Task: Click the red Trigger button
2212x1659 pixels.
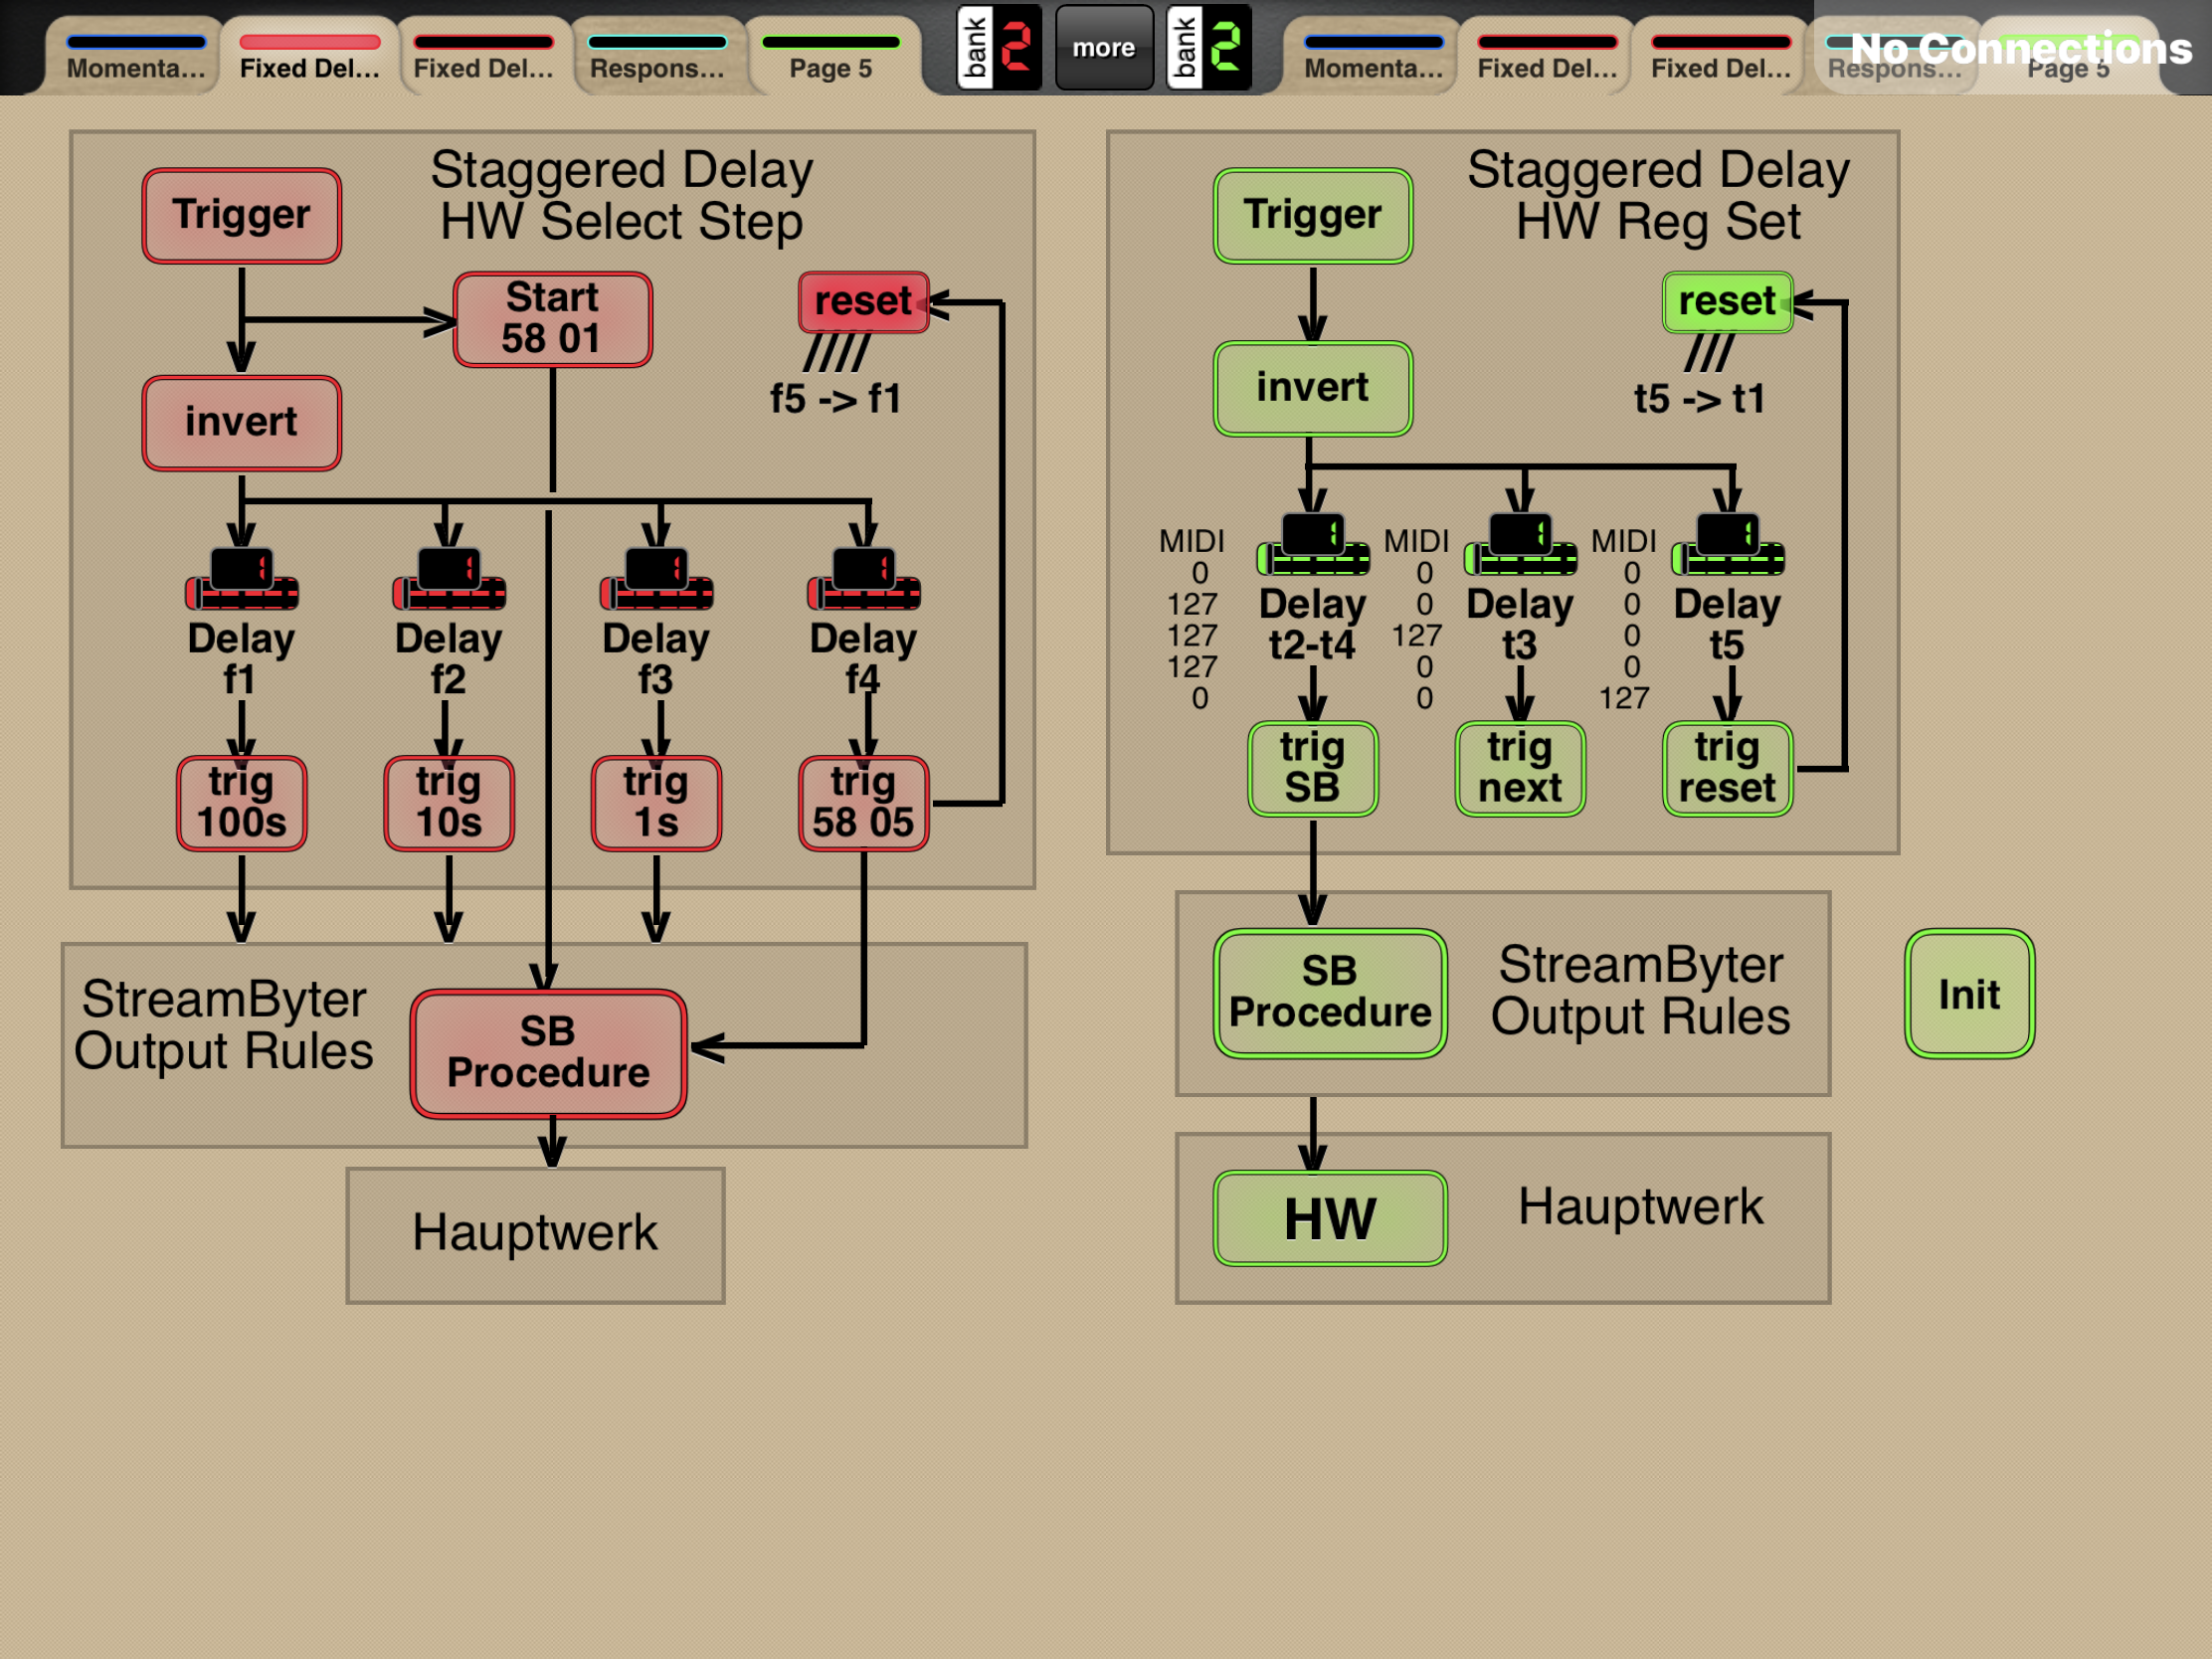Action: tap(241, 216)
